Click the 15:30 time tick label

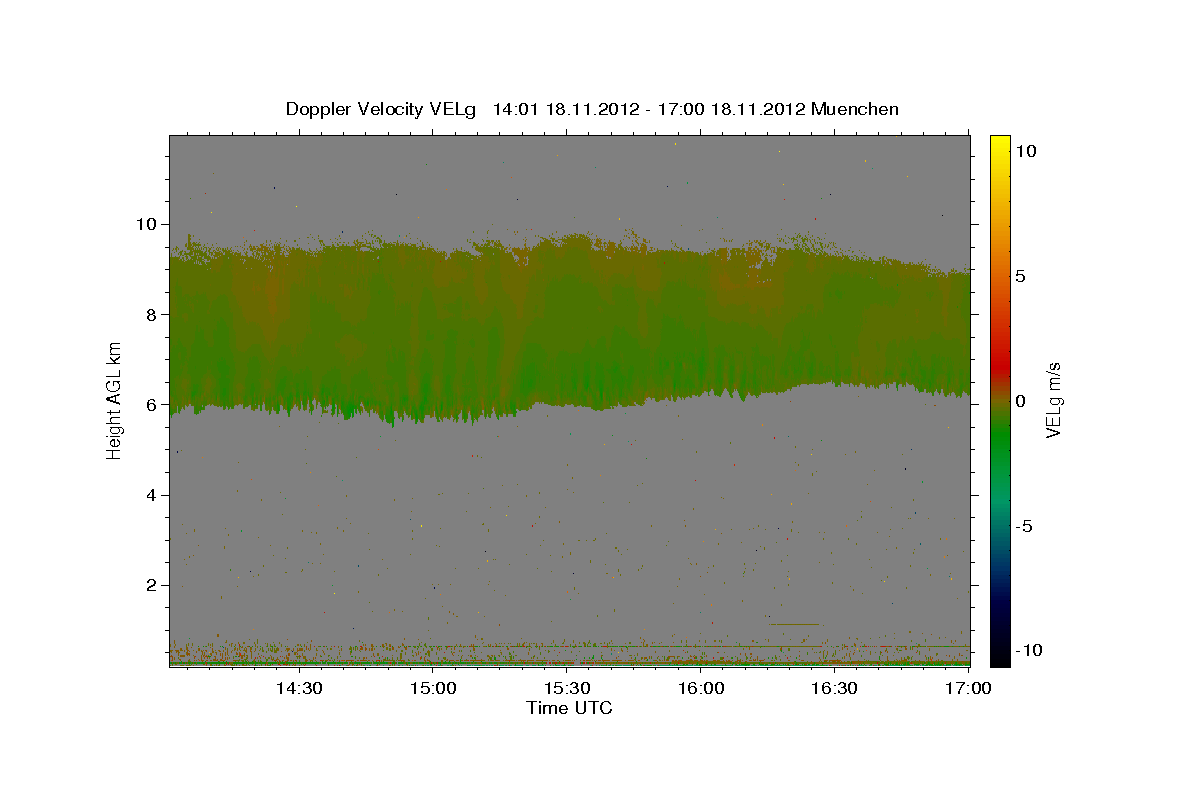[567, 689]
